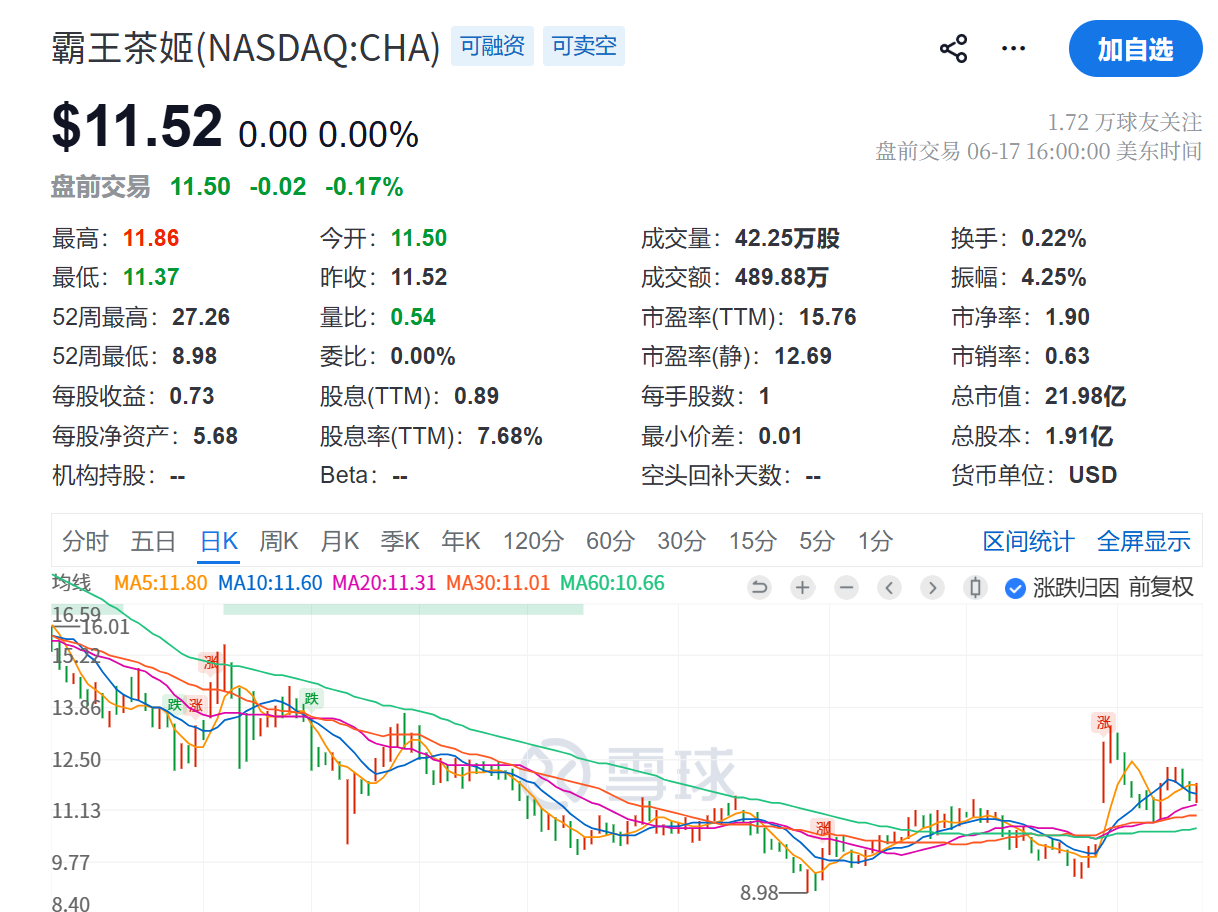Click the 52周最高 value 27.26
This screenshot has height=912, width=1218.
(x=201, y=317)
